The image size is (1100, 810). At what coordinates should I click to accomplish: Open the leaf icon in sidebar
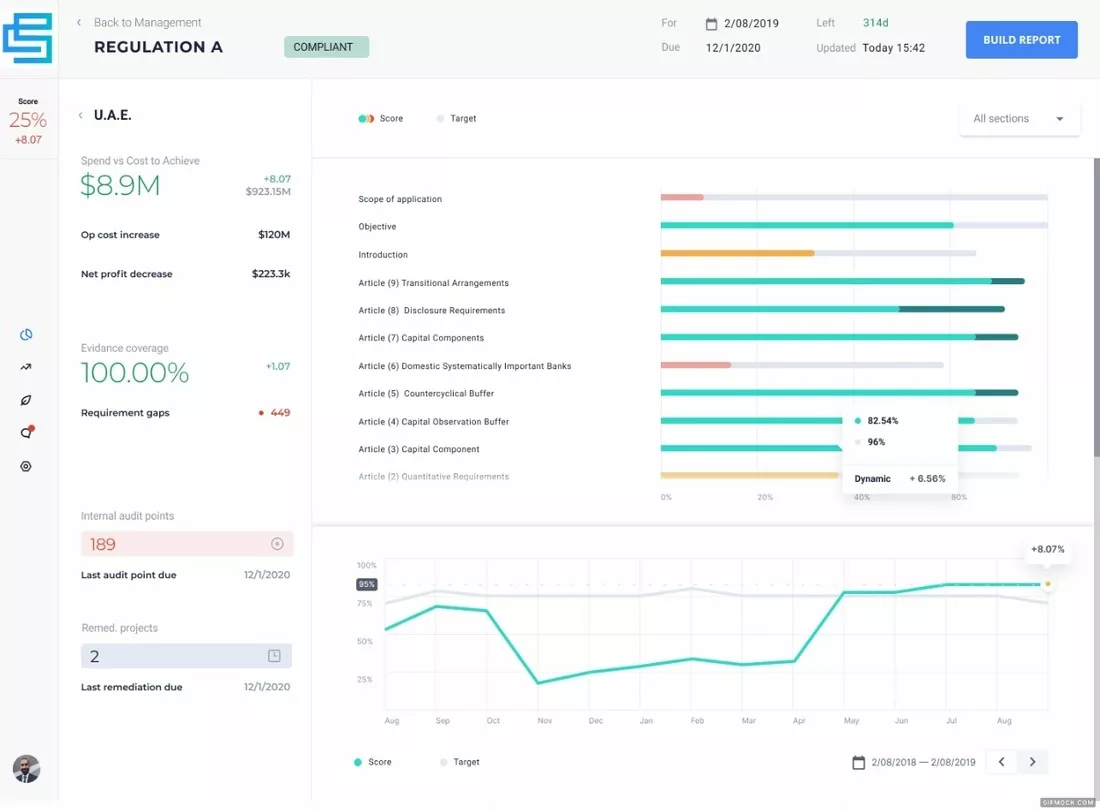[26, 400]
